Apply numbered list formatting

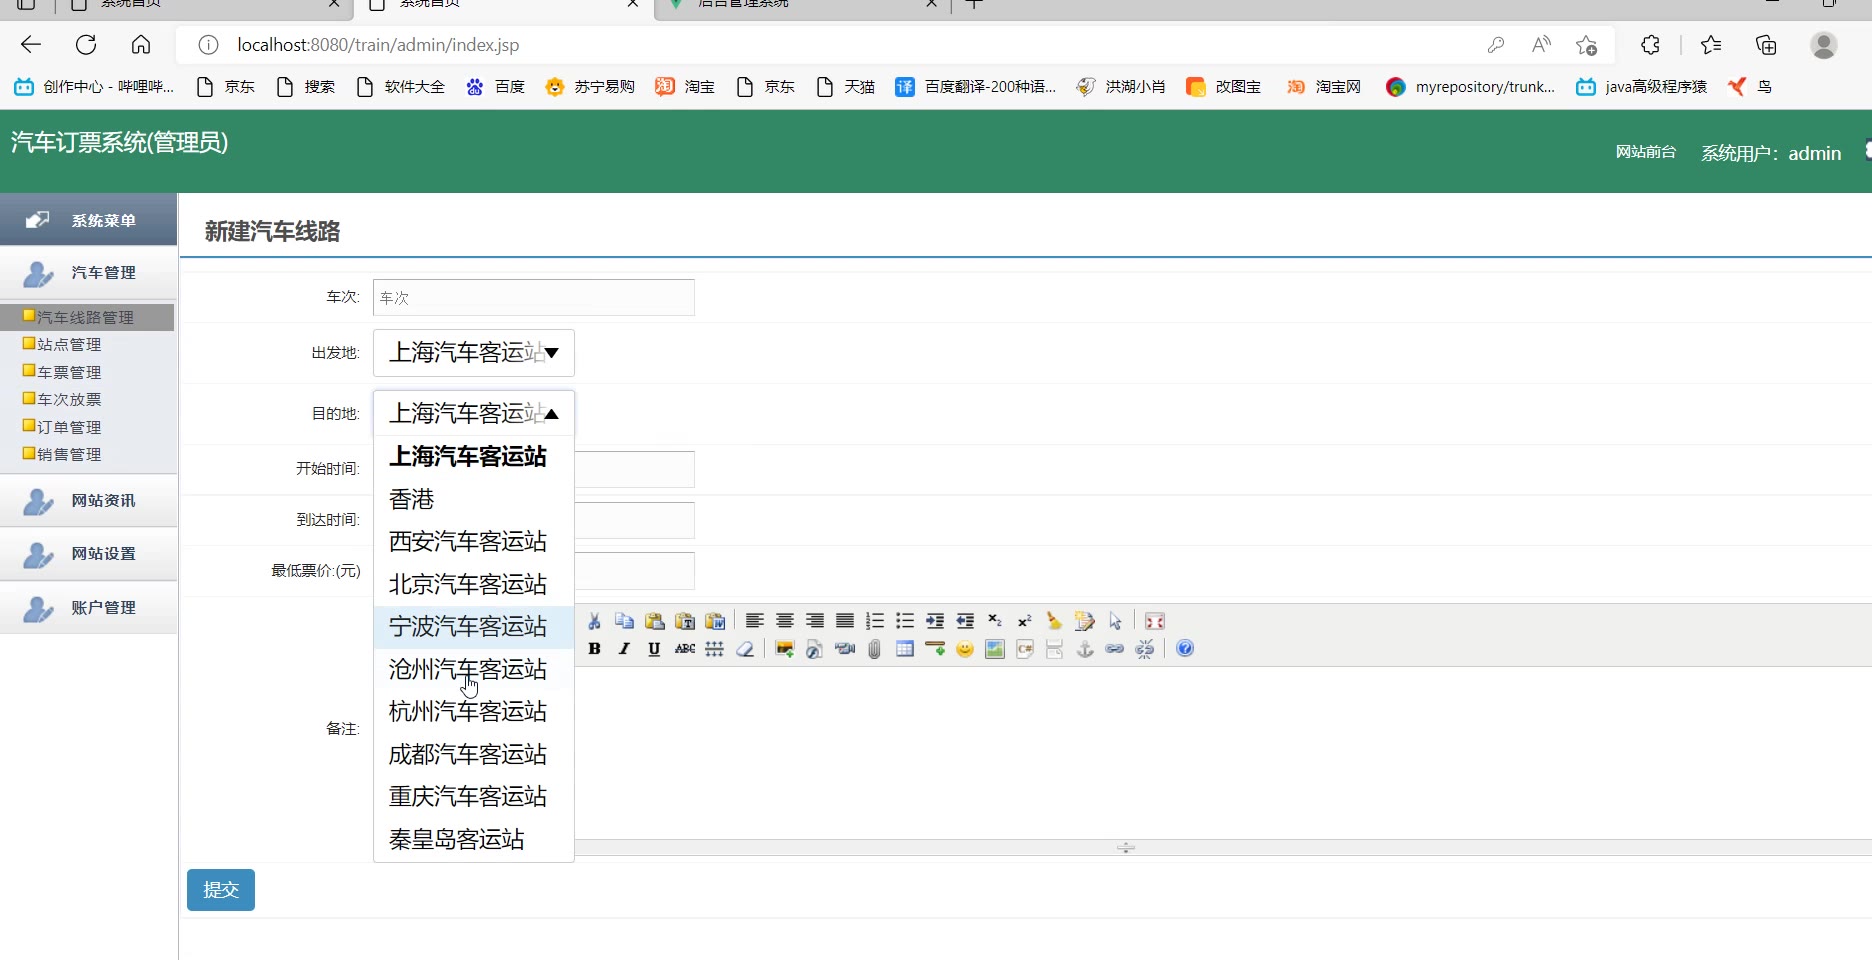click(x=875, y=621)
